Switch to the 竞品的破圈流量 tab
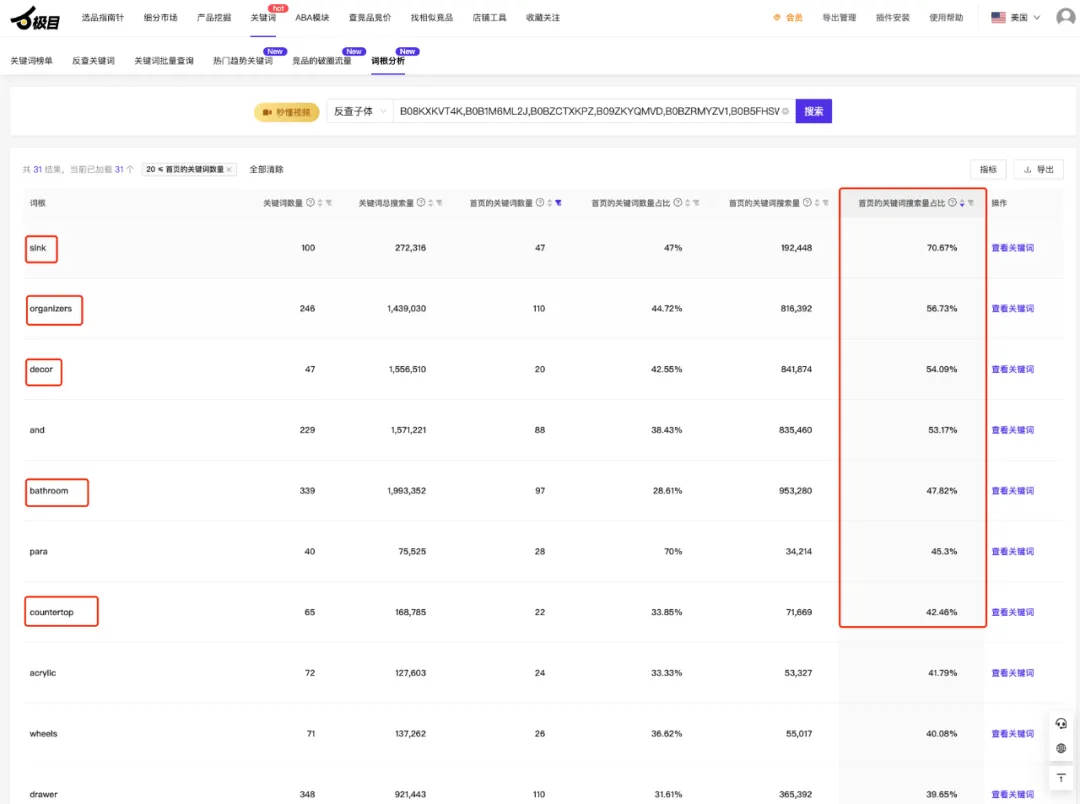Screen dimensions: 1080x804 click(322, 61)
